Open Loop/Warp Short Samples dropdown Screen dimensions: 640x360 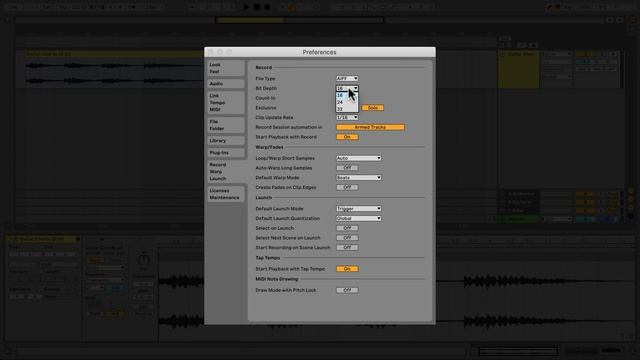[358, 158]
